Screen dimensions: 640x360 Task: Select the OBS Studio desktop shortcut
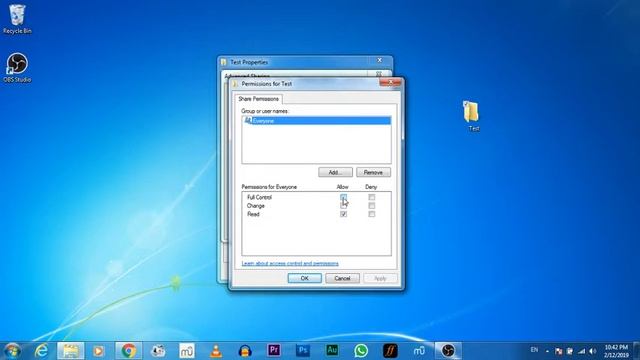point(17,68)
